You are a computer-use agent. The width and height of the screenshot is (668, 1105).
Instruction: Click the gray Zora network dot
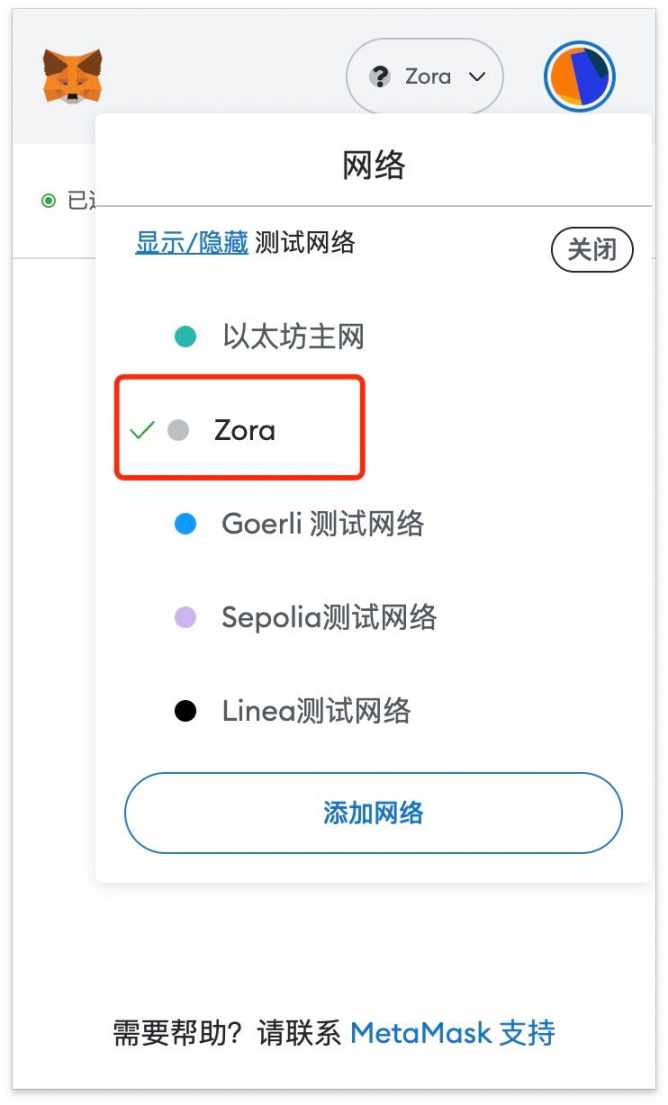tap(178, 430)
